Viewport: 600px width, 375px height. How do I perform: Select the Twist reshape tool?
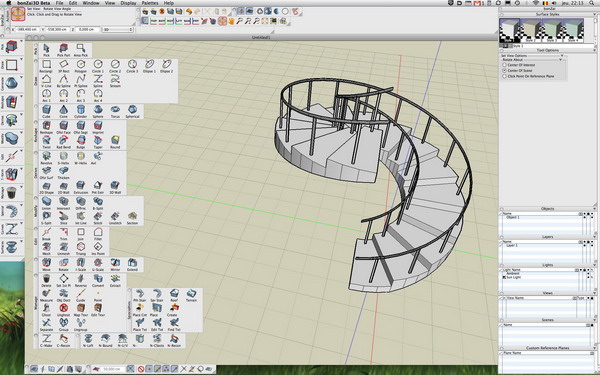pyautogui.click(x=46, y=142)
